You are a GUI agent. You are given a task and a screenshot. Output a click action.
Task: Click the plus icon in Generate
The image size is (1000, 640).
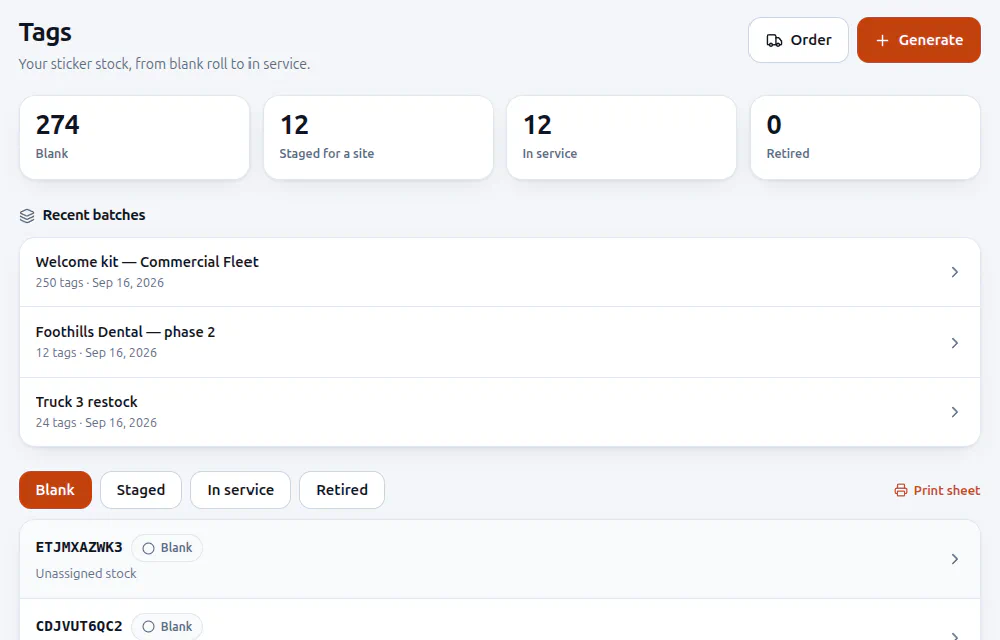pos(882,41)
